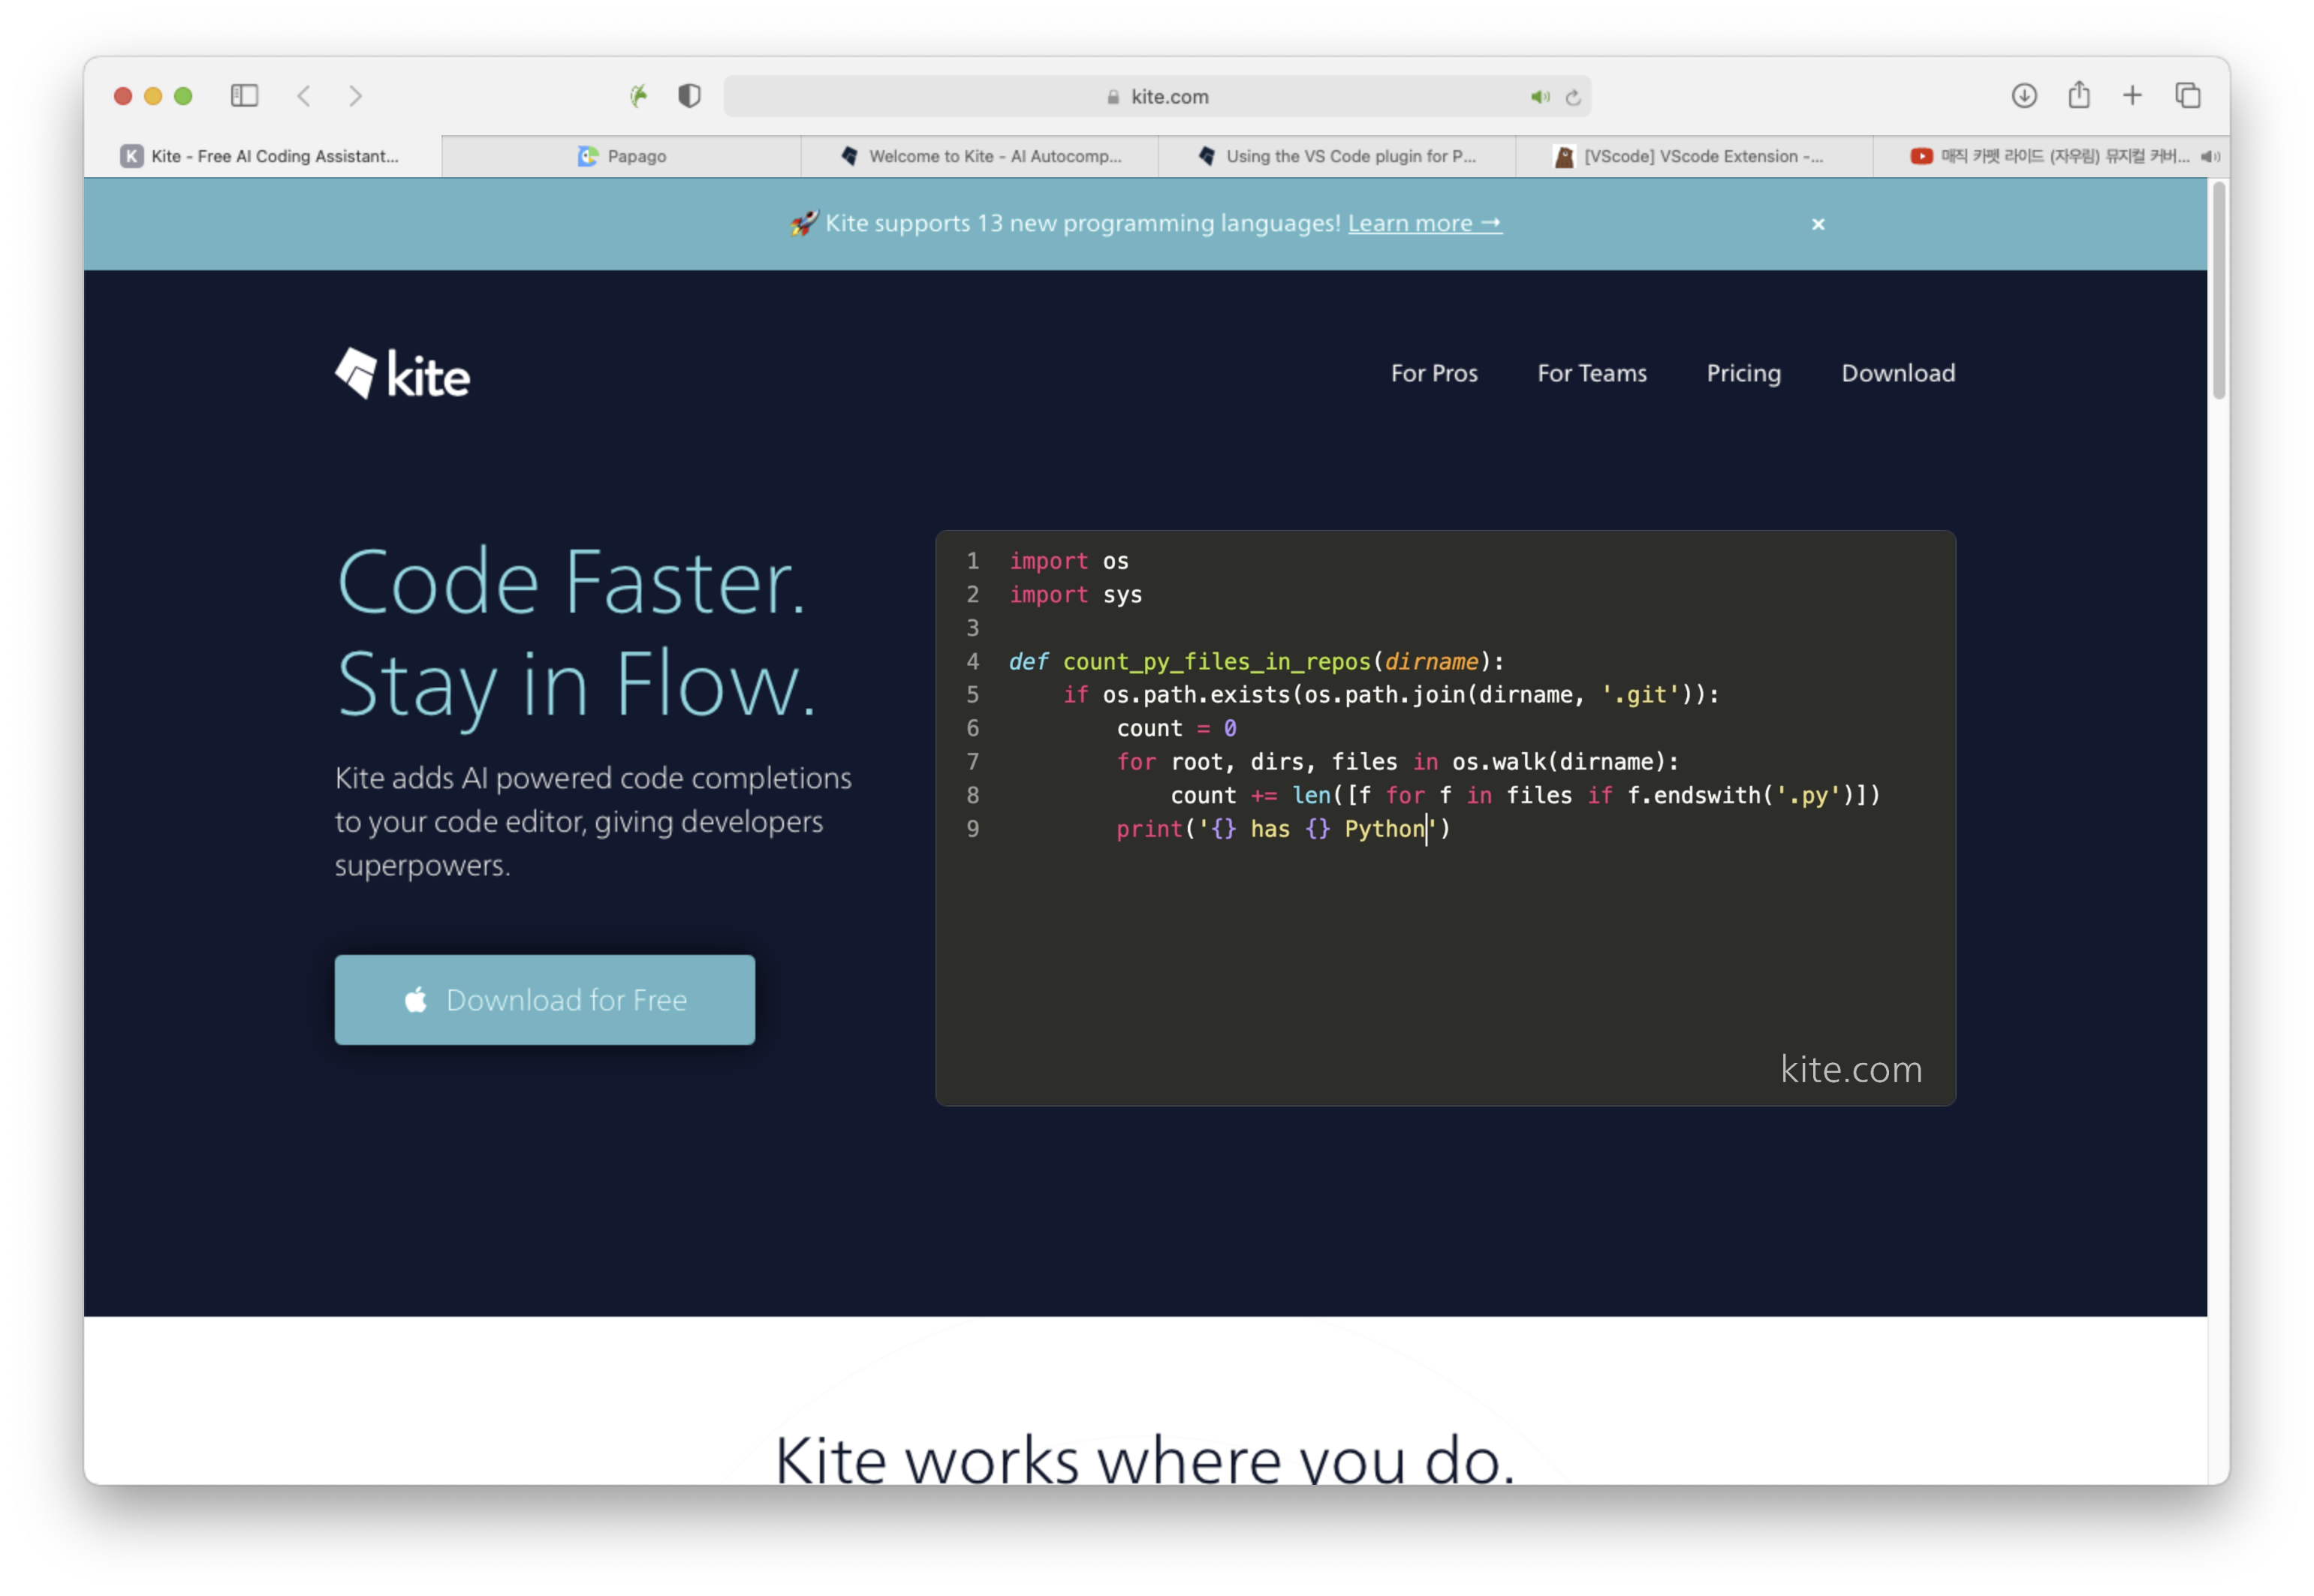Click the green leaf extension icon
The width and height of the screenshot is (2314, 1596).
click(x=638, y=96)
